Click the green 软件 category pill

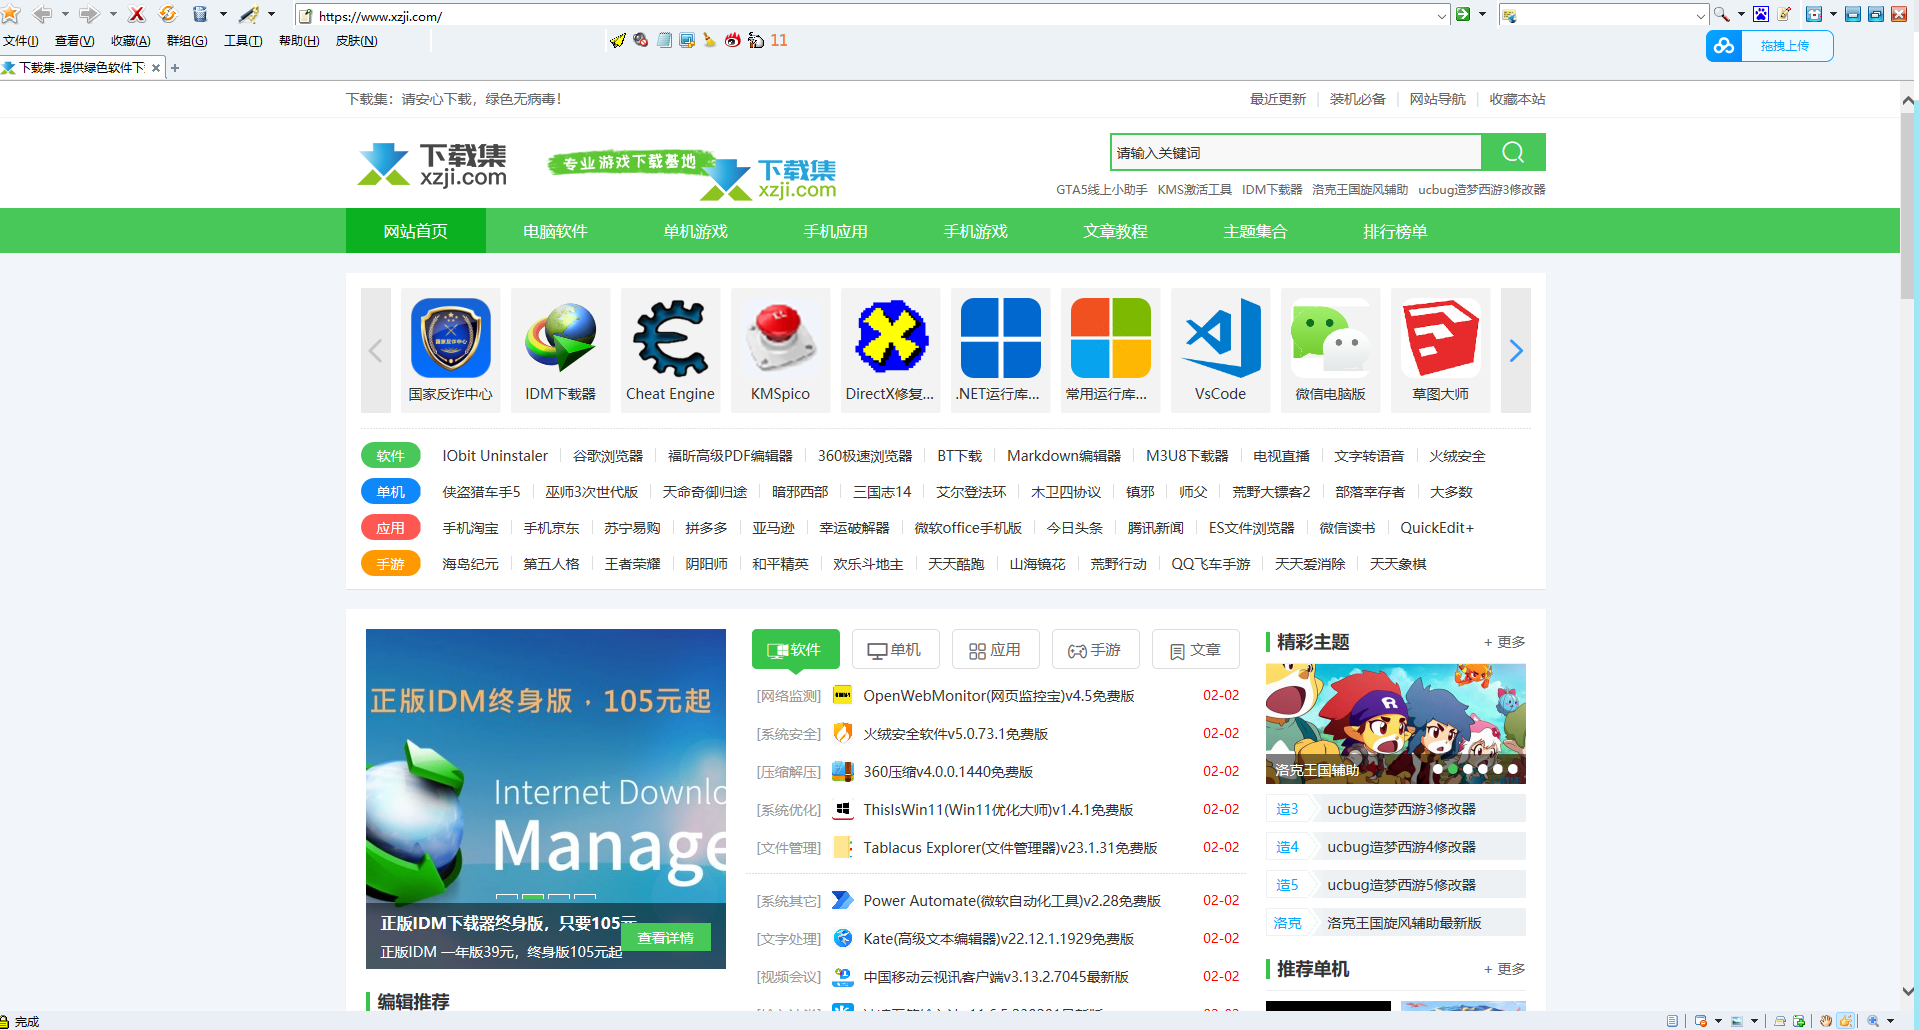tap(390, 456)
